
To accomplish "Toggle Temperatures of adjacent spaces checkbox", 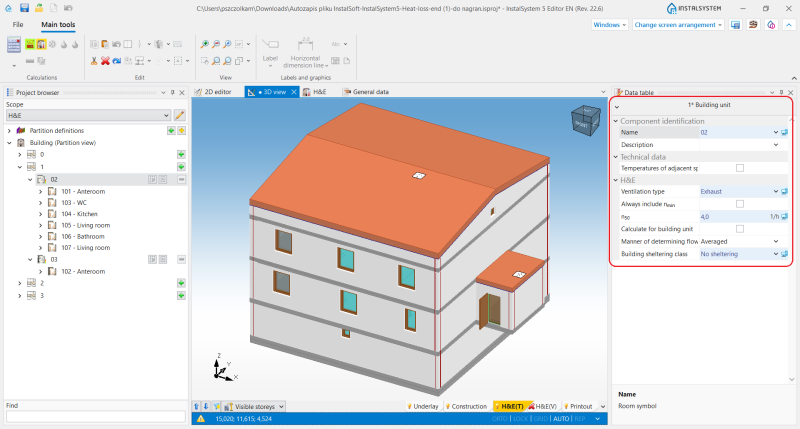I will click(x=740, y=168).
